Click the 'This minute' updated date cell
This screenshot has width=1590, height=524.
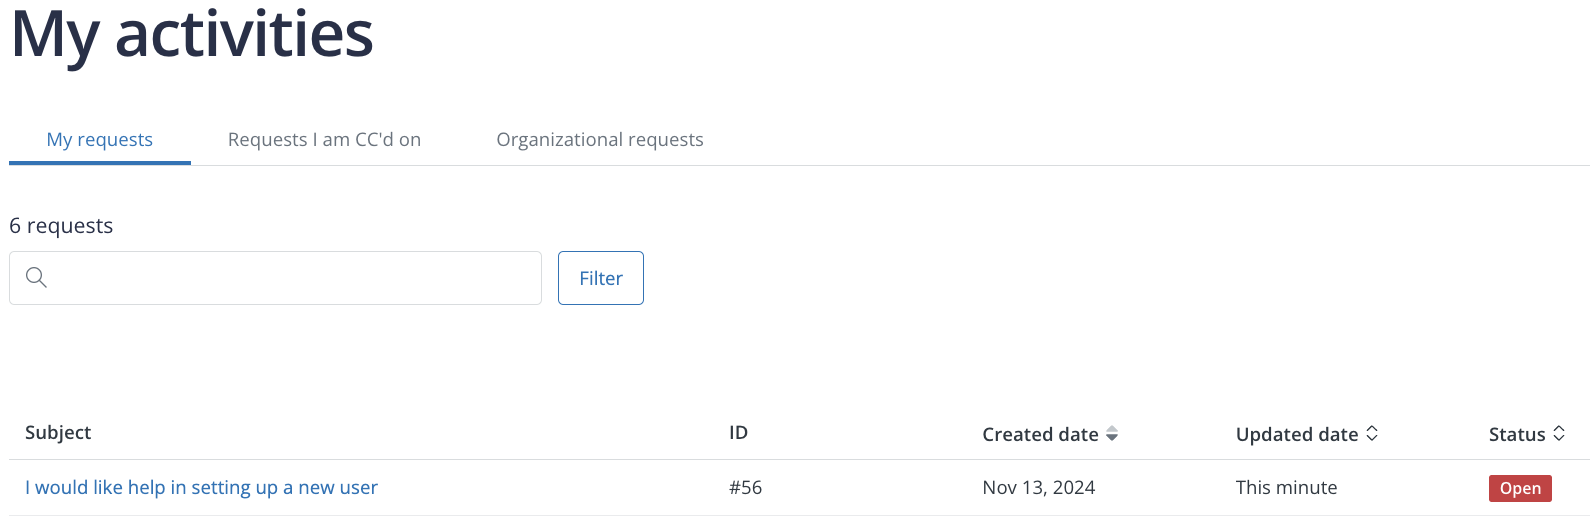[1286, 487]
